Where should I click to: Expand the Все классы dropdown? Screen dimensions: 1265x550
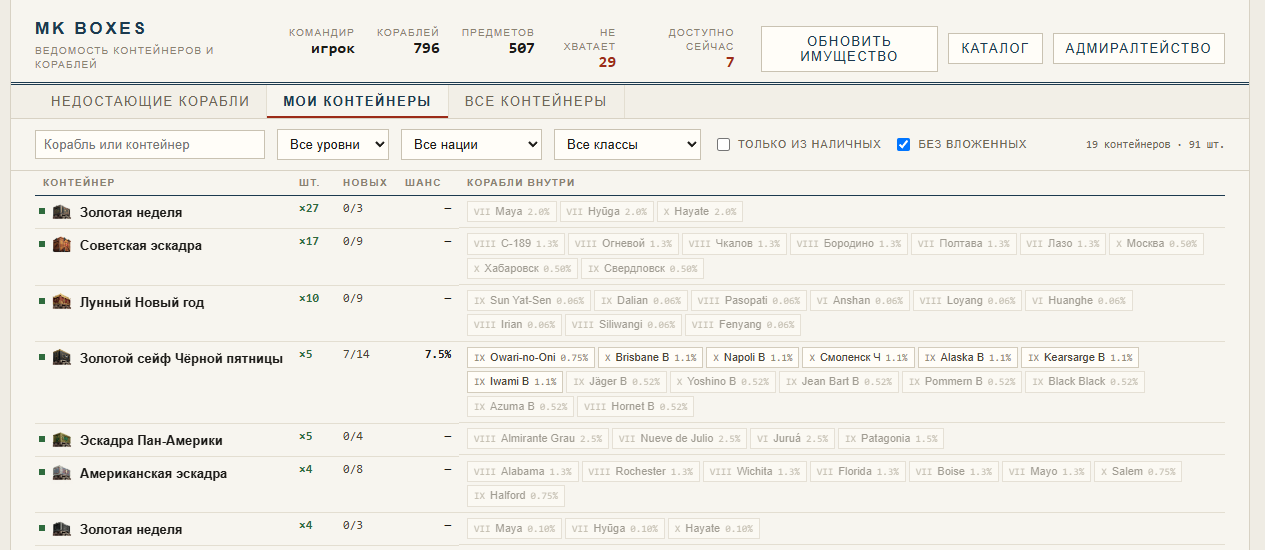(627, 144)
